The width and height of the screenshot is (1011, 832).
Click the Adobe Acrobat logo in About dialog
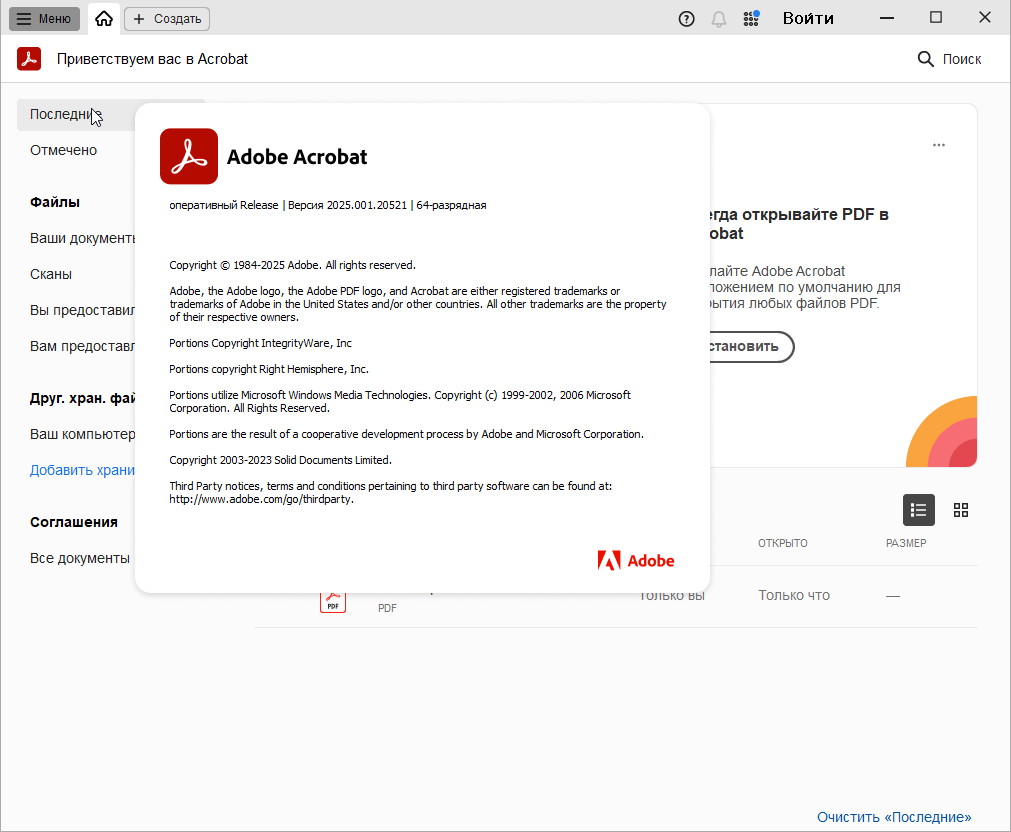189,156
